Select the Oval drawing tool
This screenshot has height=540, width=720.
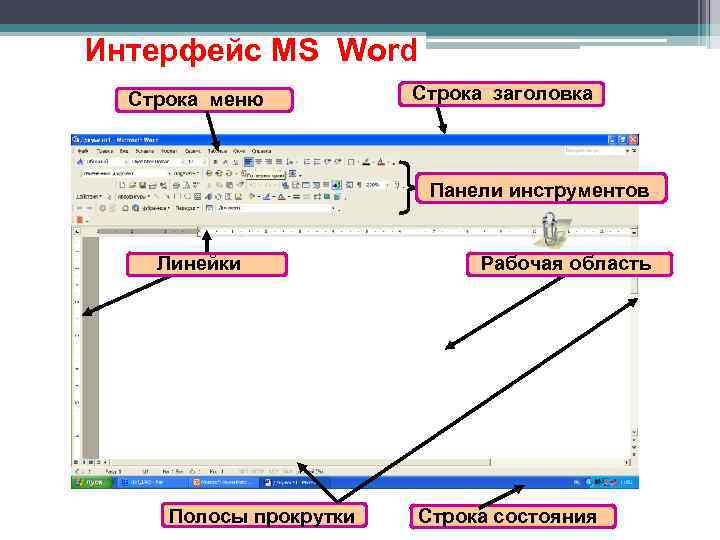pos(187,197)
